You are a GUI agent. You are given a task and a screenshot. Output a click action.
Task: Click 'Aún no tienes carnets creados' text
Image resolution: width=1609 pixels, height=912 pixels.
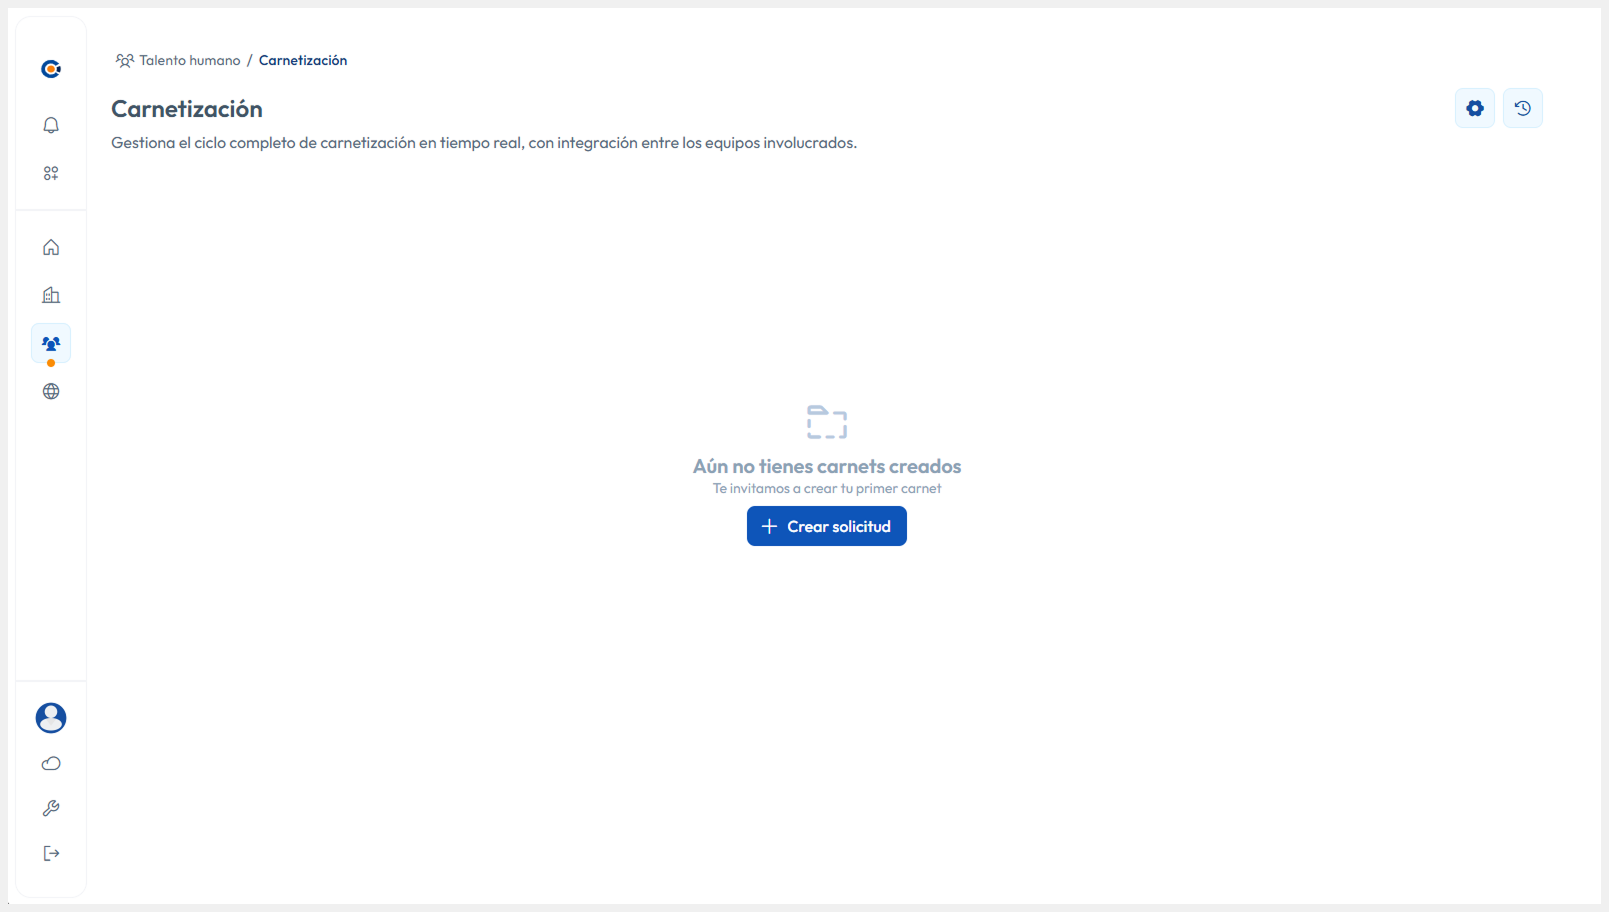[827, 466]
